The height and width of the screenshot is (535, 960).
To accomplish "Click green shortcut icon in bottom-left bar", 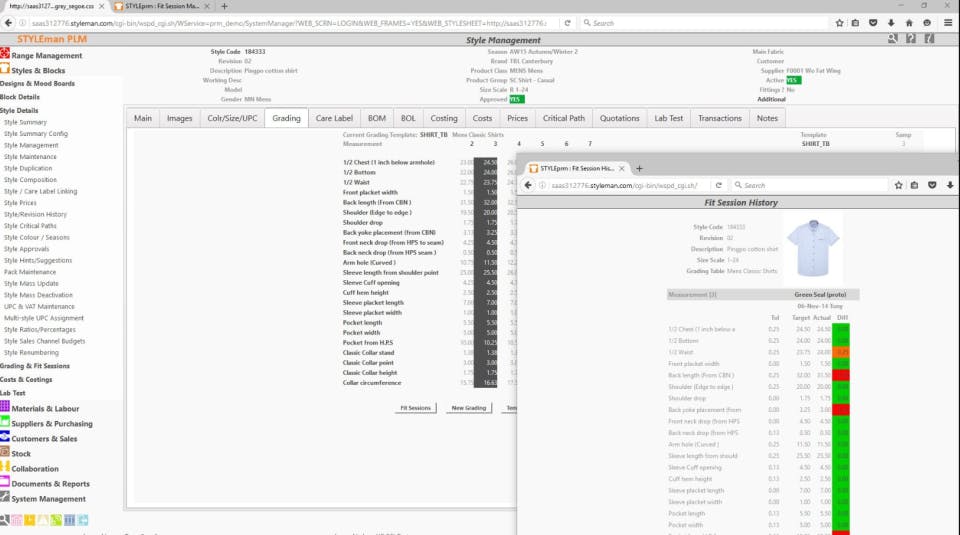I will pos(56,520).
